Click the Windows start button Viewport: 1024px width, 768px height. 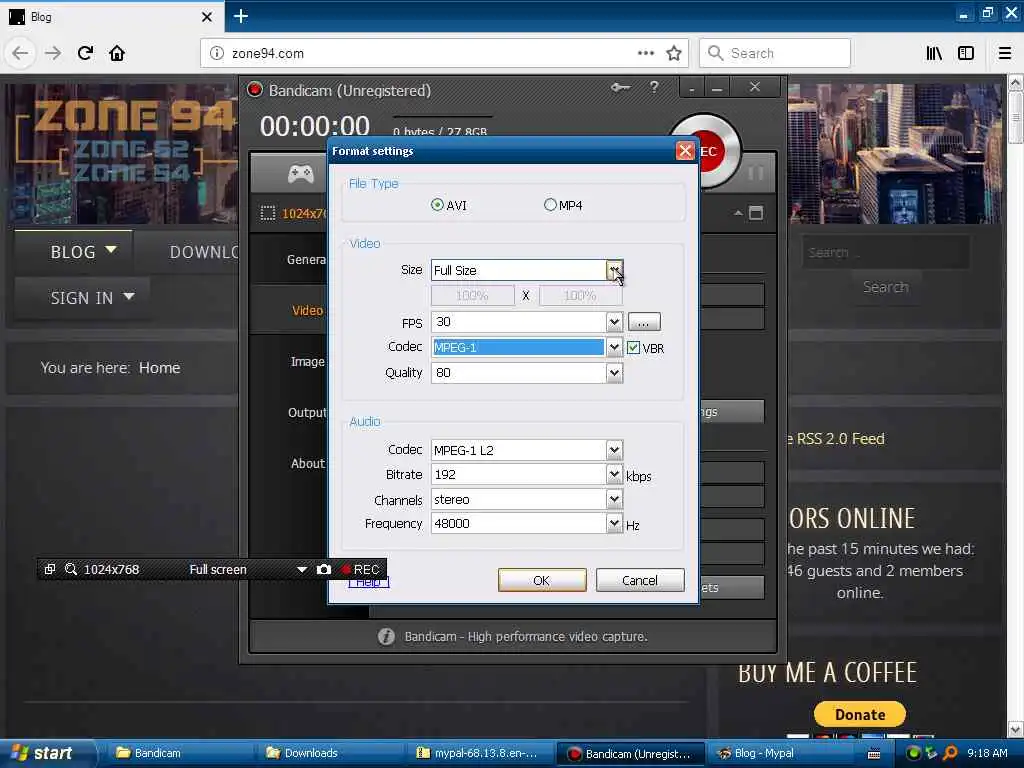[x=46, y=753]
